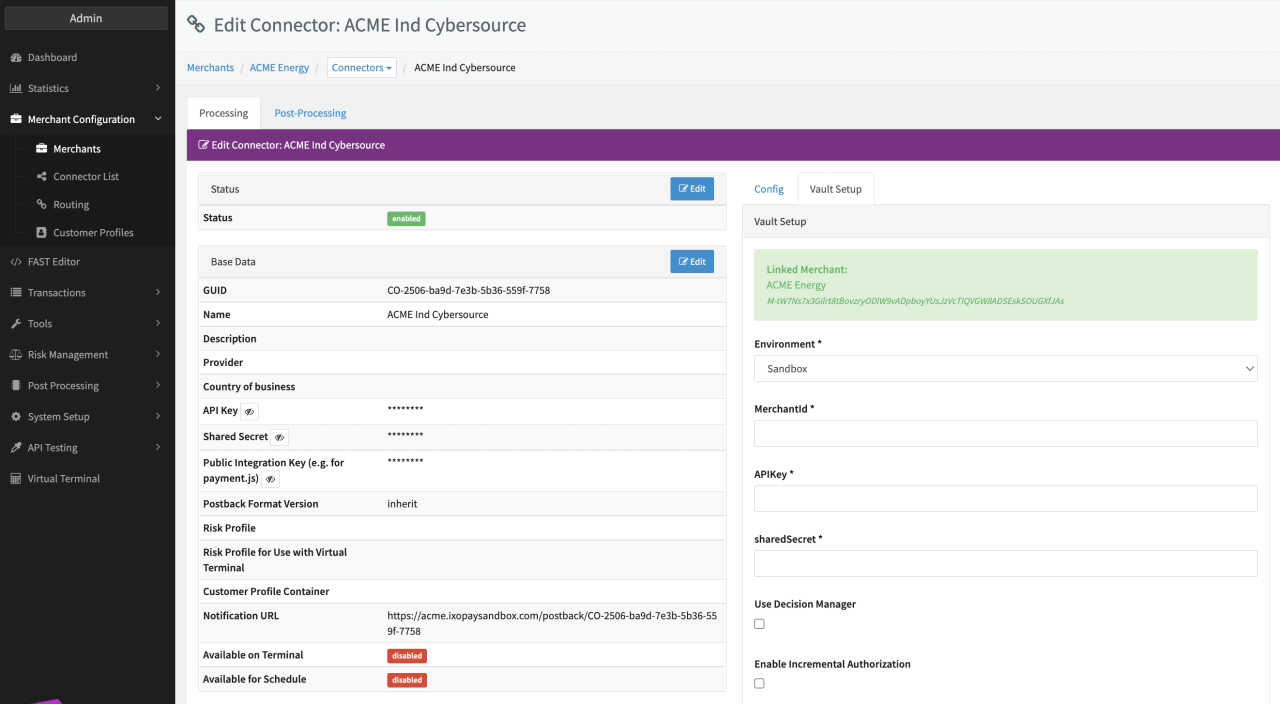Click the Risk Management scales icon
1280x704 pixels.
16,355
